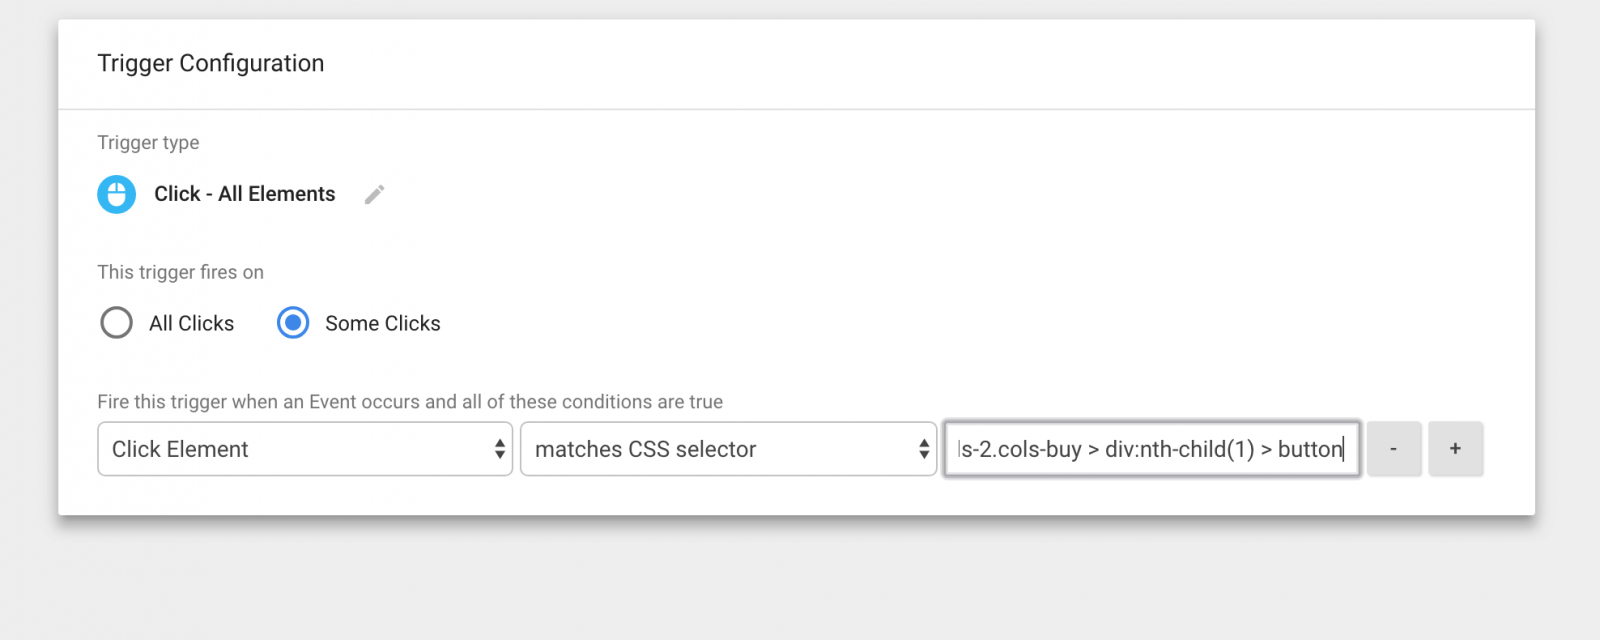This screenshot has height=640, width=1600.
Task: Add a condition with the plus button
Action: click(x=1455, y=449)
